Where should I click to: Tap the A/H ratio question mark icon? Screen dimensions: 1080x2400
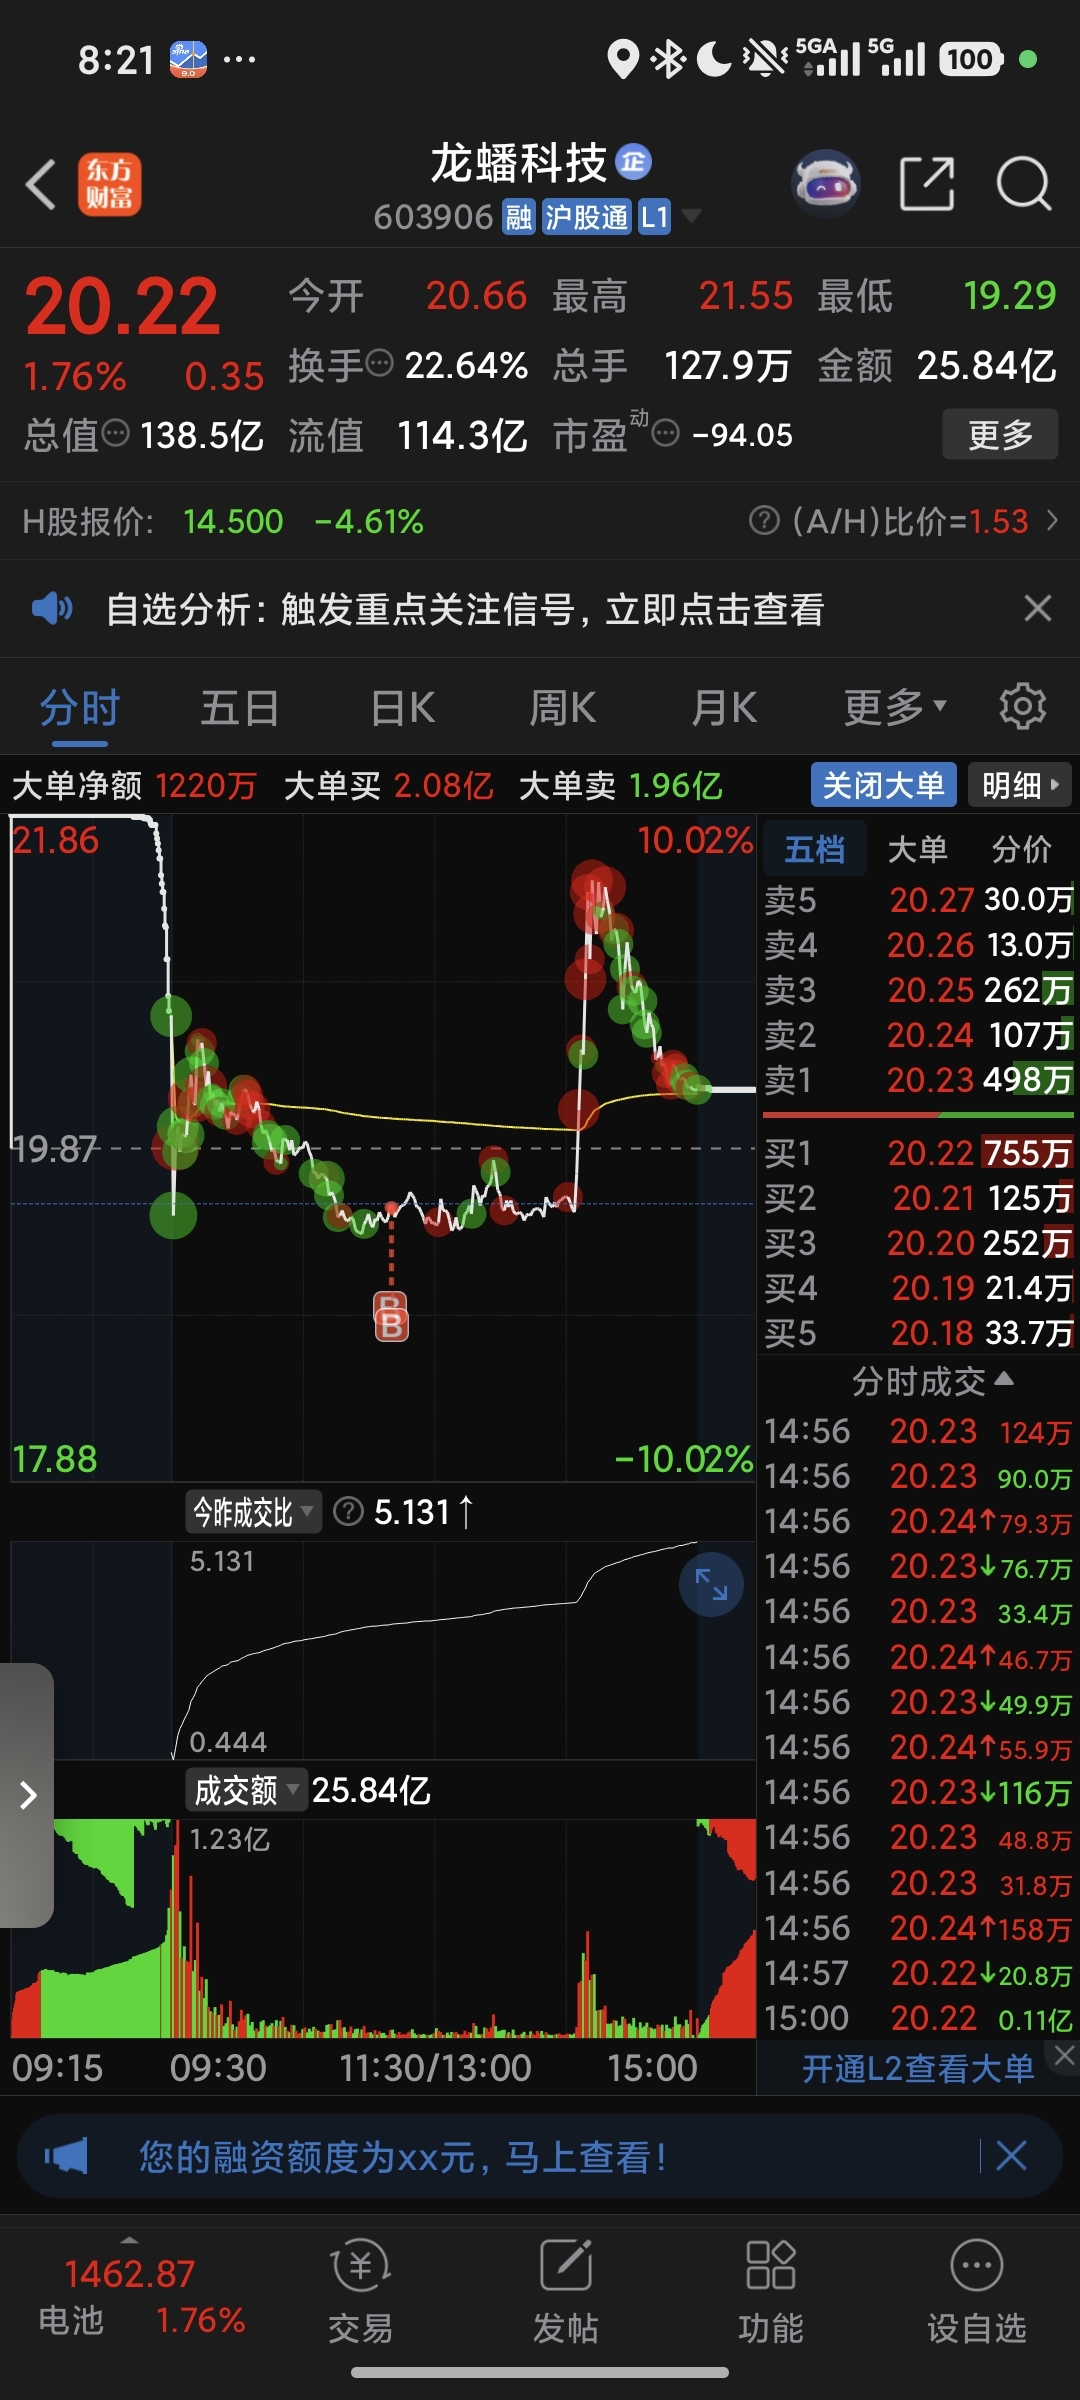tap(764, 521)
